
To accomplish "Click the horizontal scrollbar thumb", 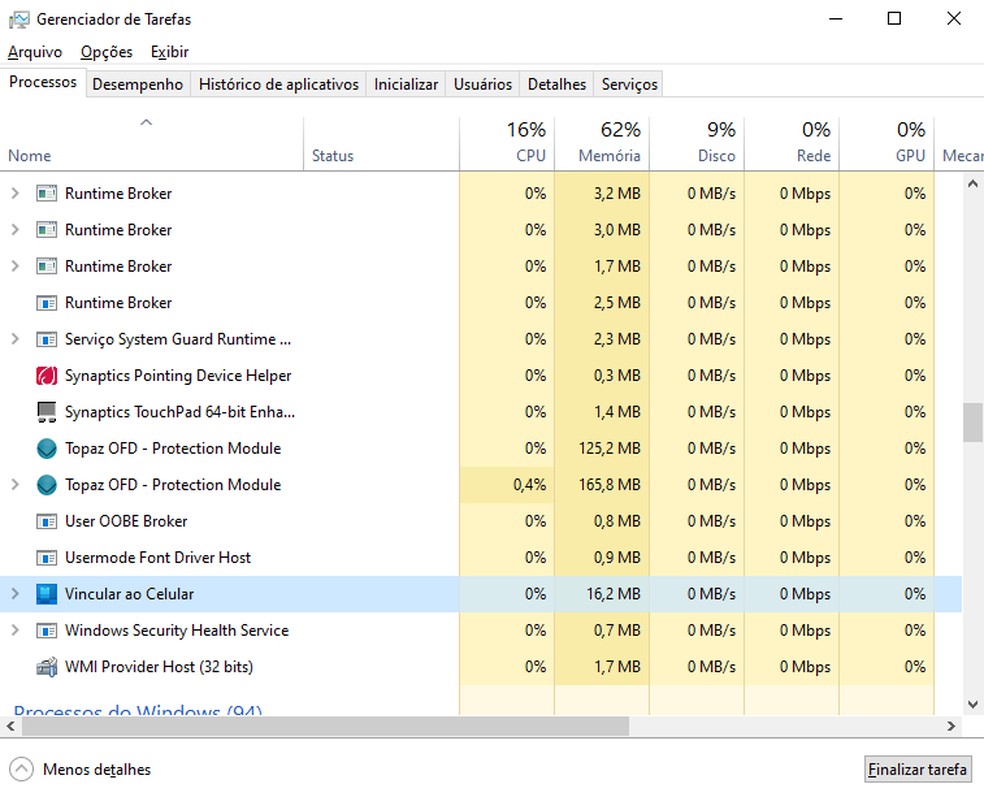I will (x=320, y=726).
